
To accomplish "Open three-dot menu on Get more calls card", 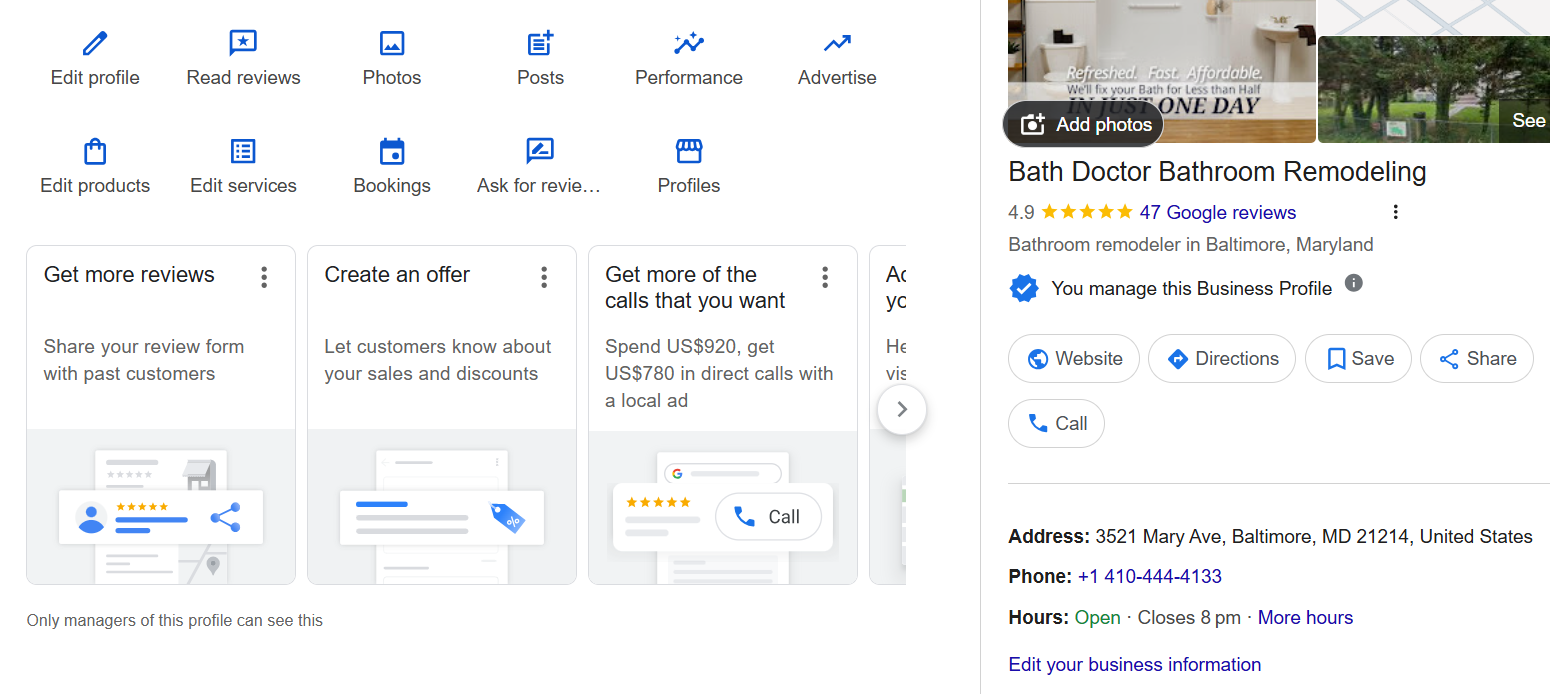I will 825,277.
